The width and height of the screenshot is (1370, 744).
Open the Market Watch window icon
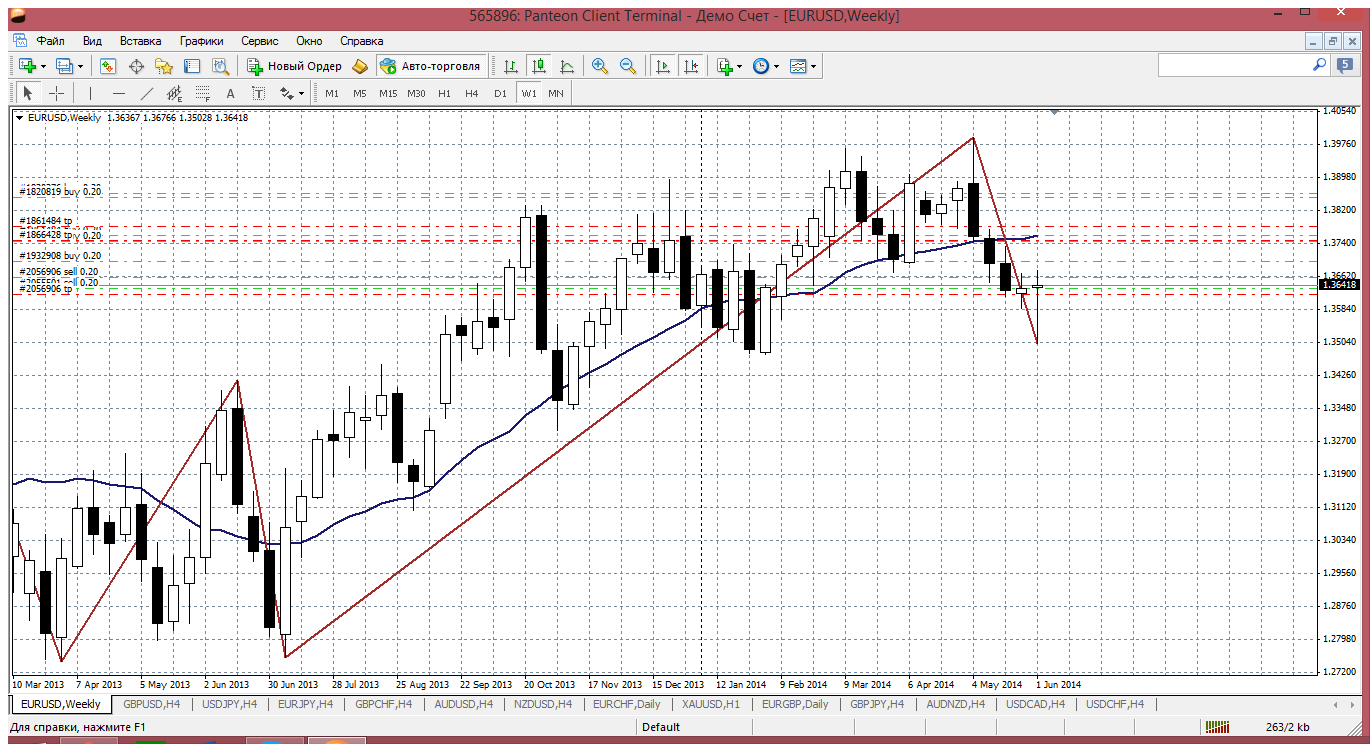click(x=108, y=66)
